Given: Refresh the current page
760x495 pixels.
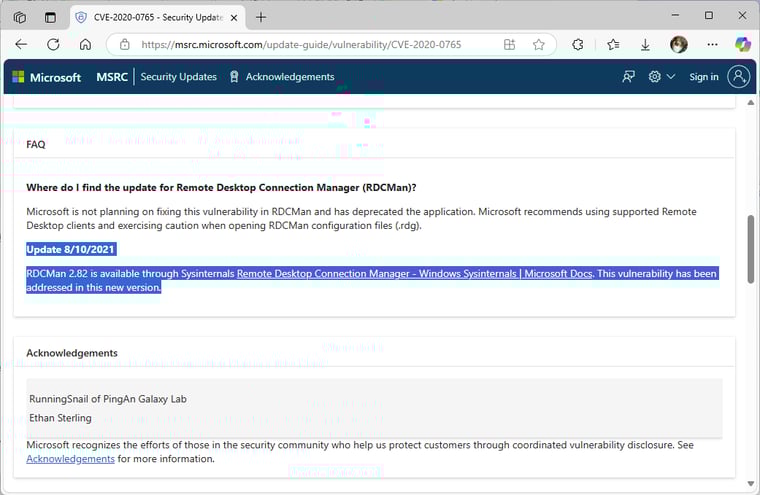Looking at the screenshot, I should (53, 45).
